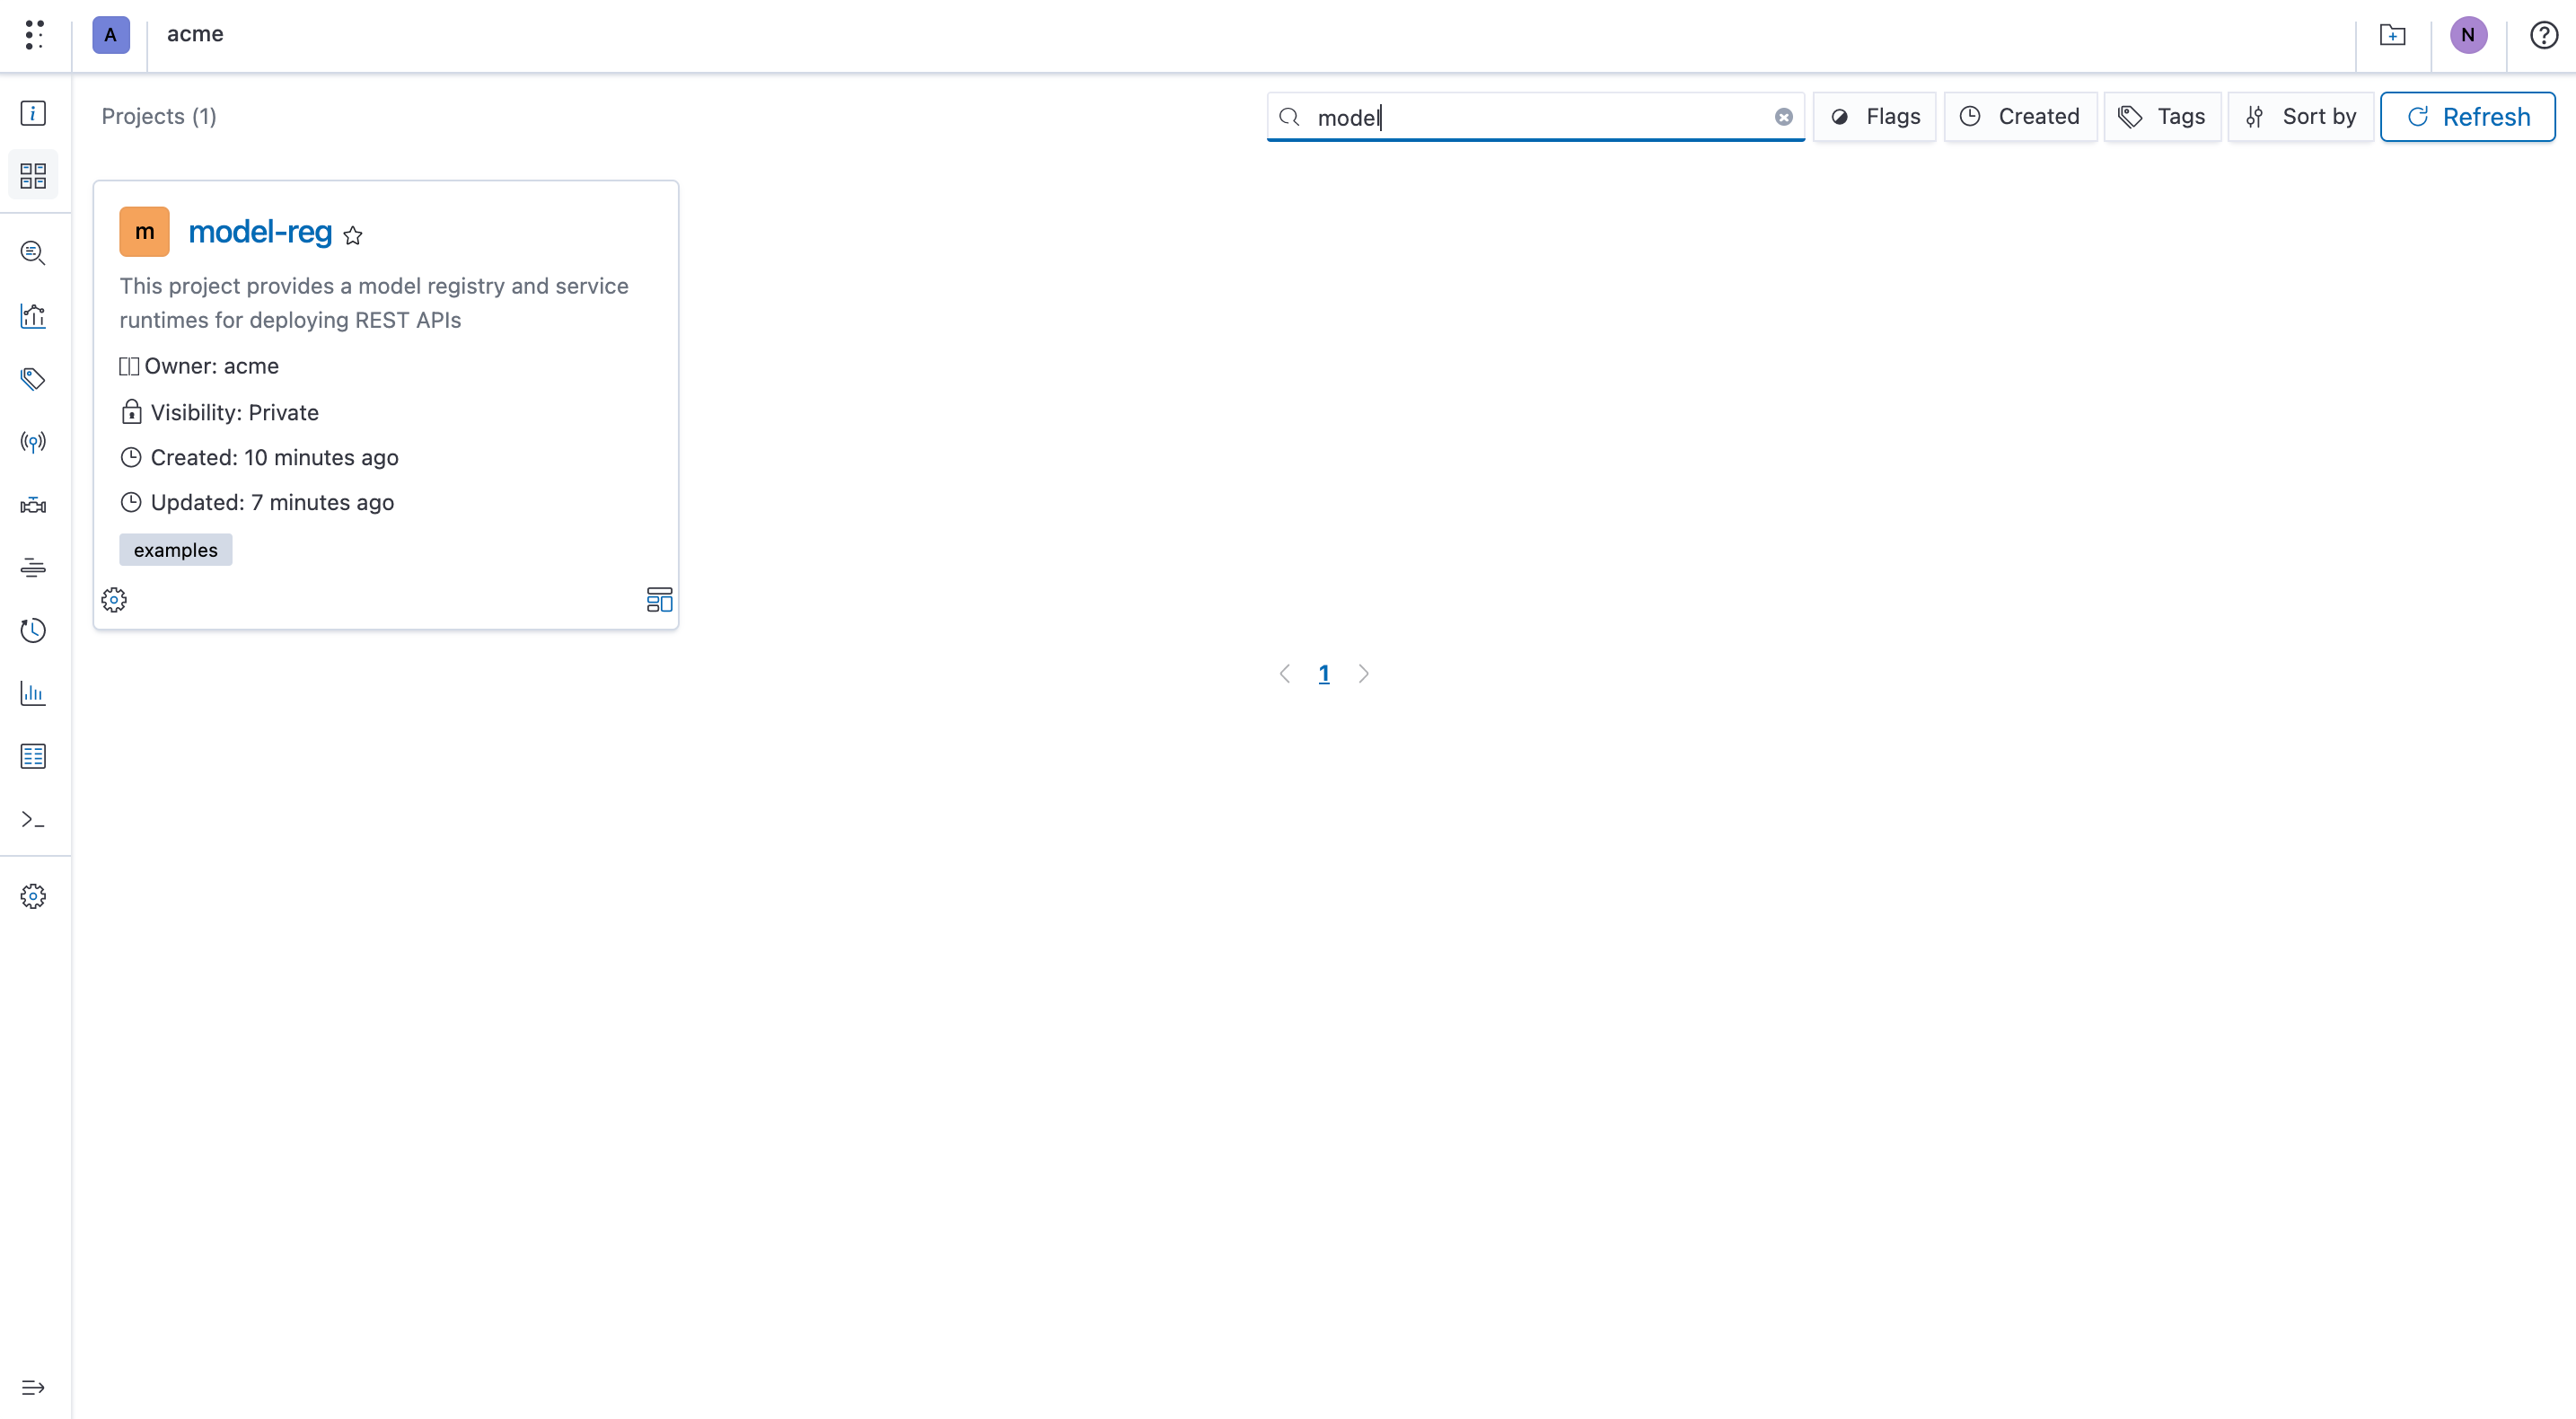Star the model-reg project
2576x1419 pixels.
[x=353, y=235]
